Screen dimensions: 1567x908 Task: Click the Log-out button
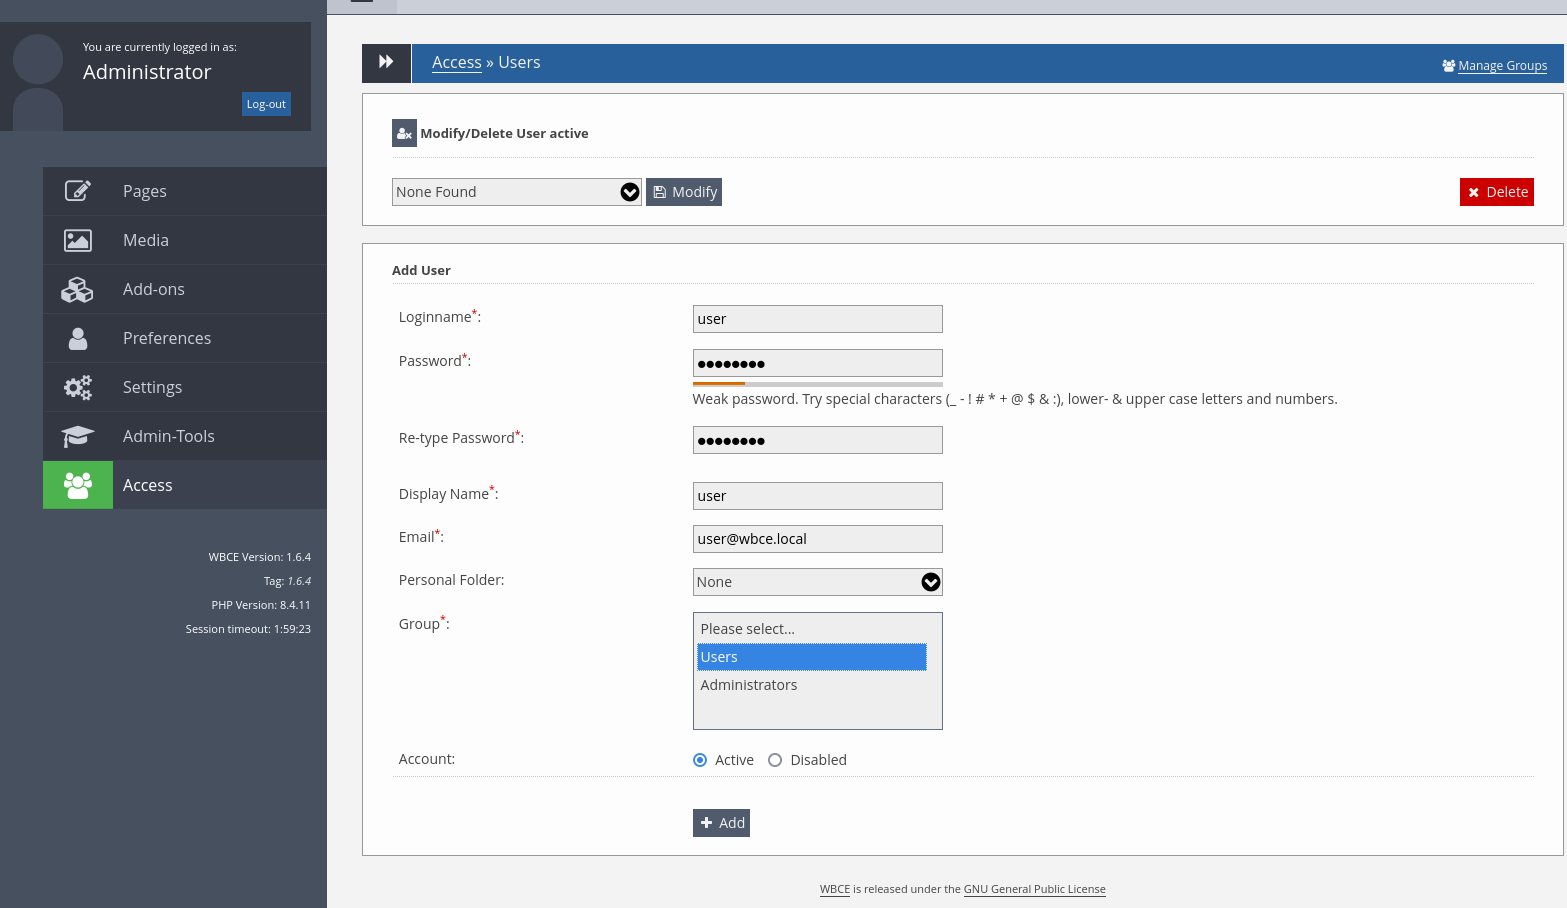[x=266, y=104]
